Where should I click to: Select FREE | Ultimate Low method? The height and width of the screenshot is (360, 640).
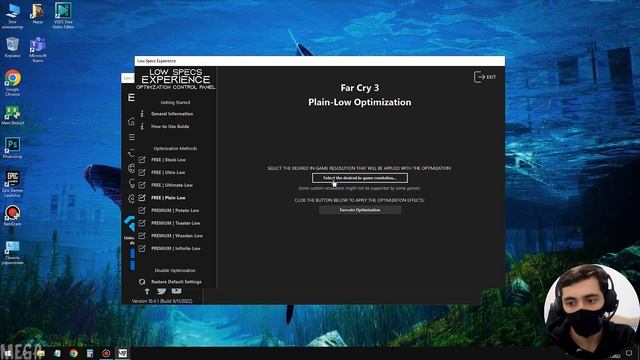pyautogui.click(x=171, y=185)
